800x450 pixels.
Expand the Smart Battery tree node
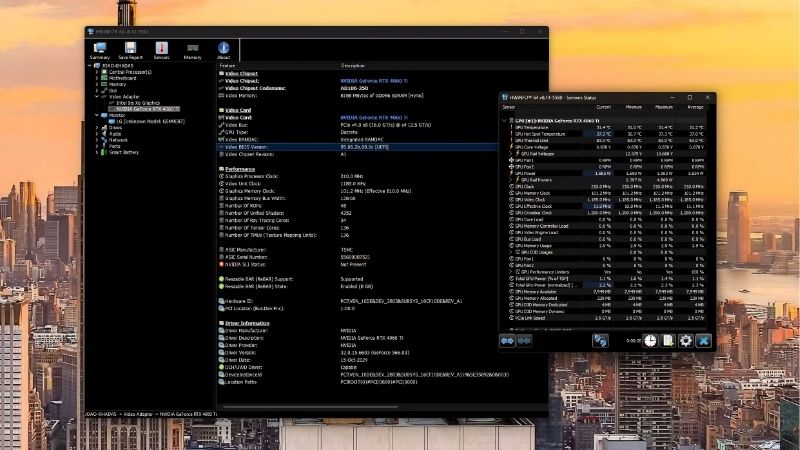click(96, 152)
